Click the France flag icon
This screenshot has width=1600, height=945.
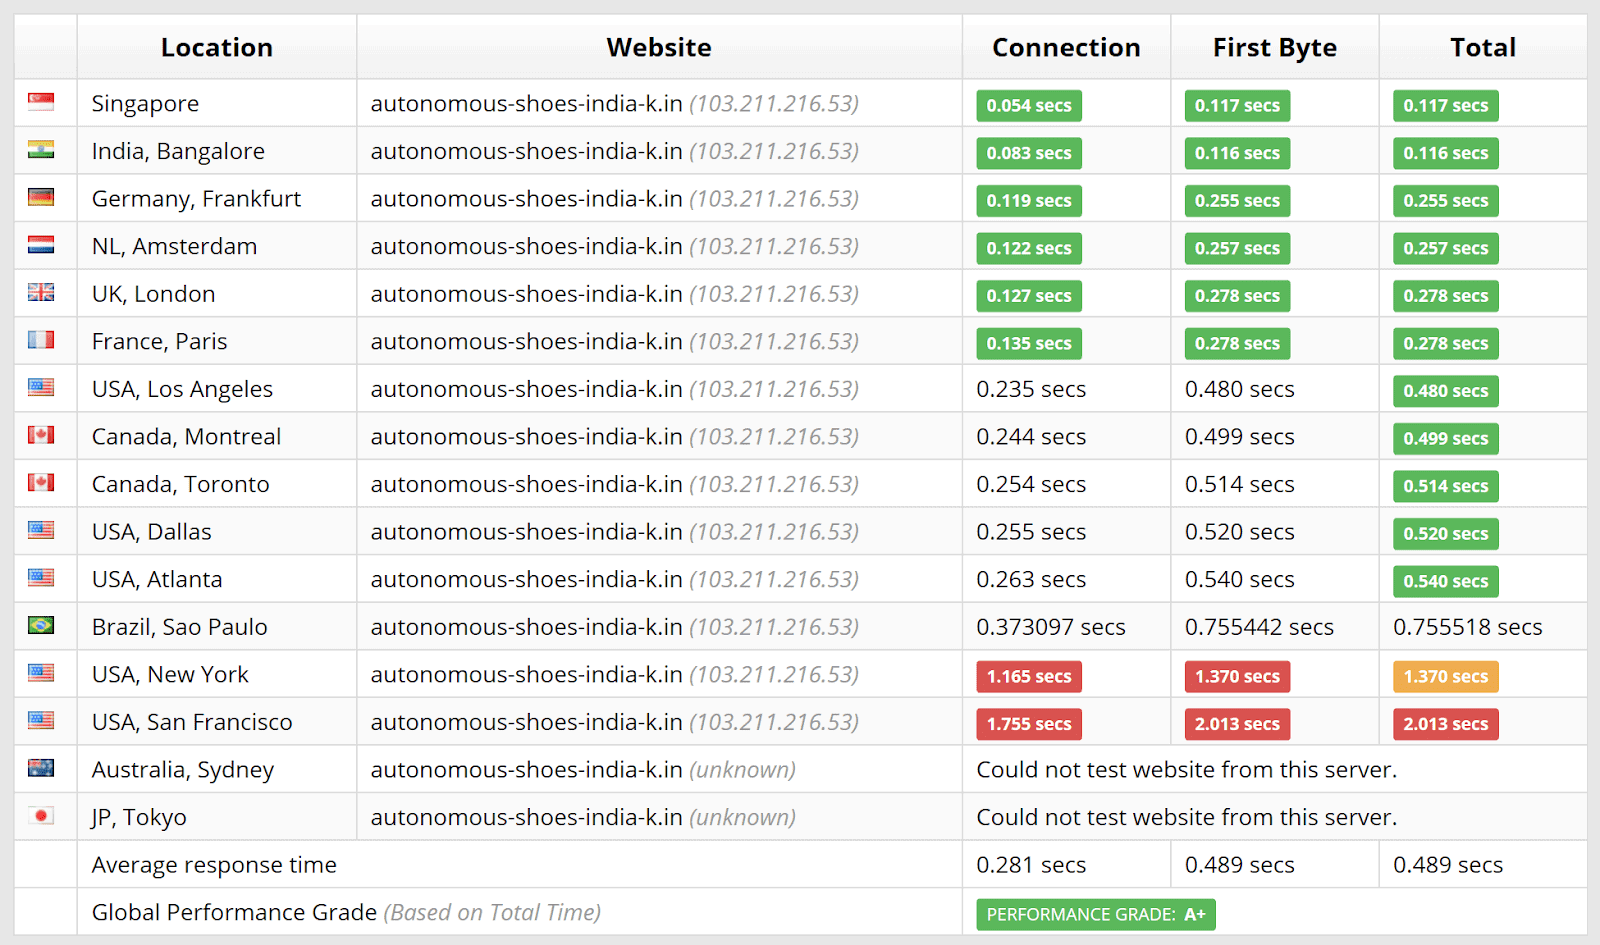(x=41, y=340)
